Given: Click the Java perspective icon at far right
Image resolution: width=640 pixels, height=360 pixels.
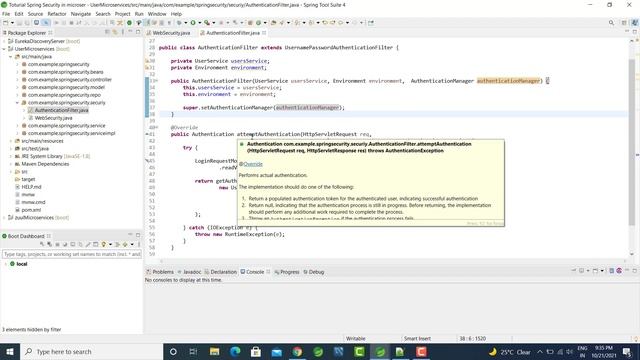Looking at the screenshot, I should click(635, 23).
